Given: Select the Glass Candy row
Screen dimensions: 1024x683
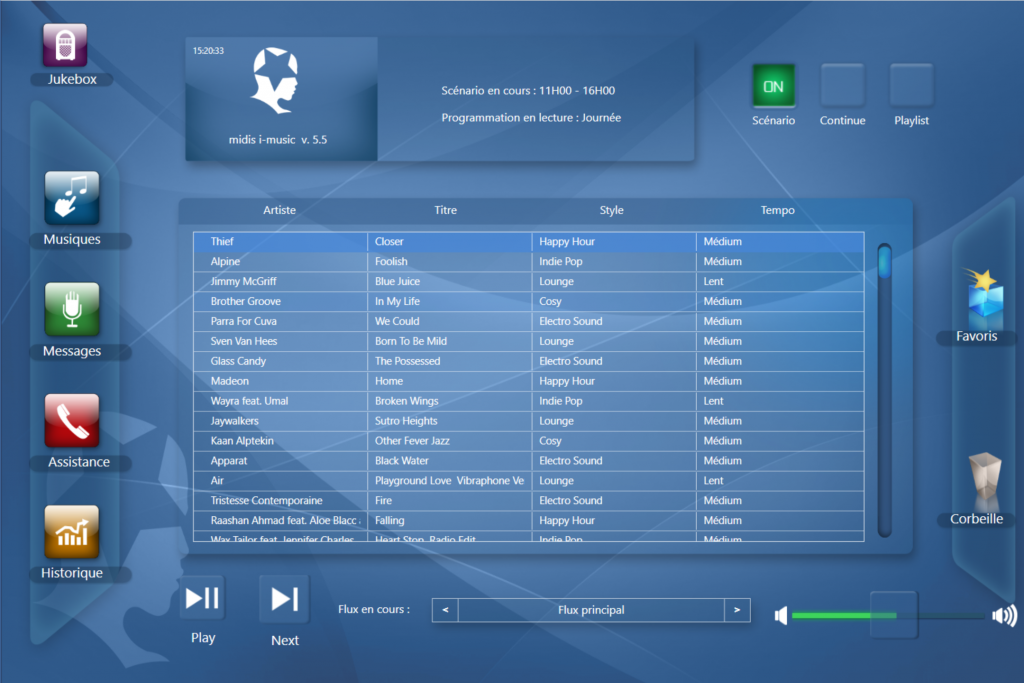Looking at the screenshot, I should (528, 361).
